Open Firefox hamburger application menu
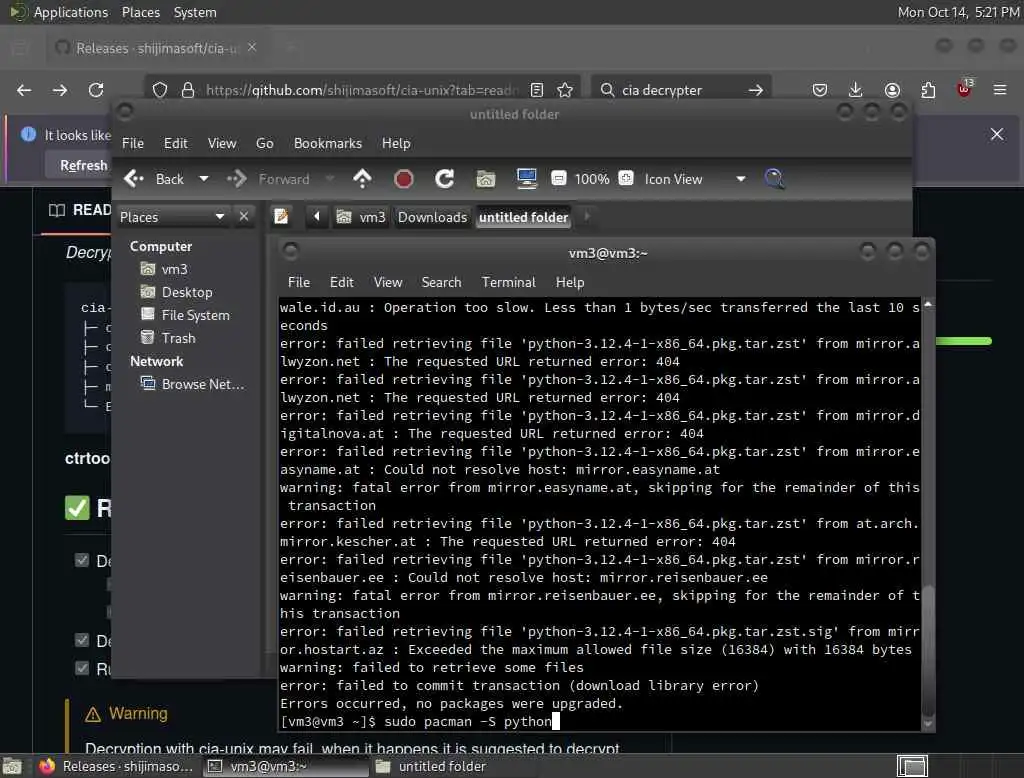Screen dimensions: 1024x778 1000,90
